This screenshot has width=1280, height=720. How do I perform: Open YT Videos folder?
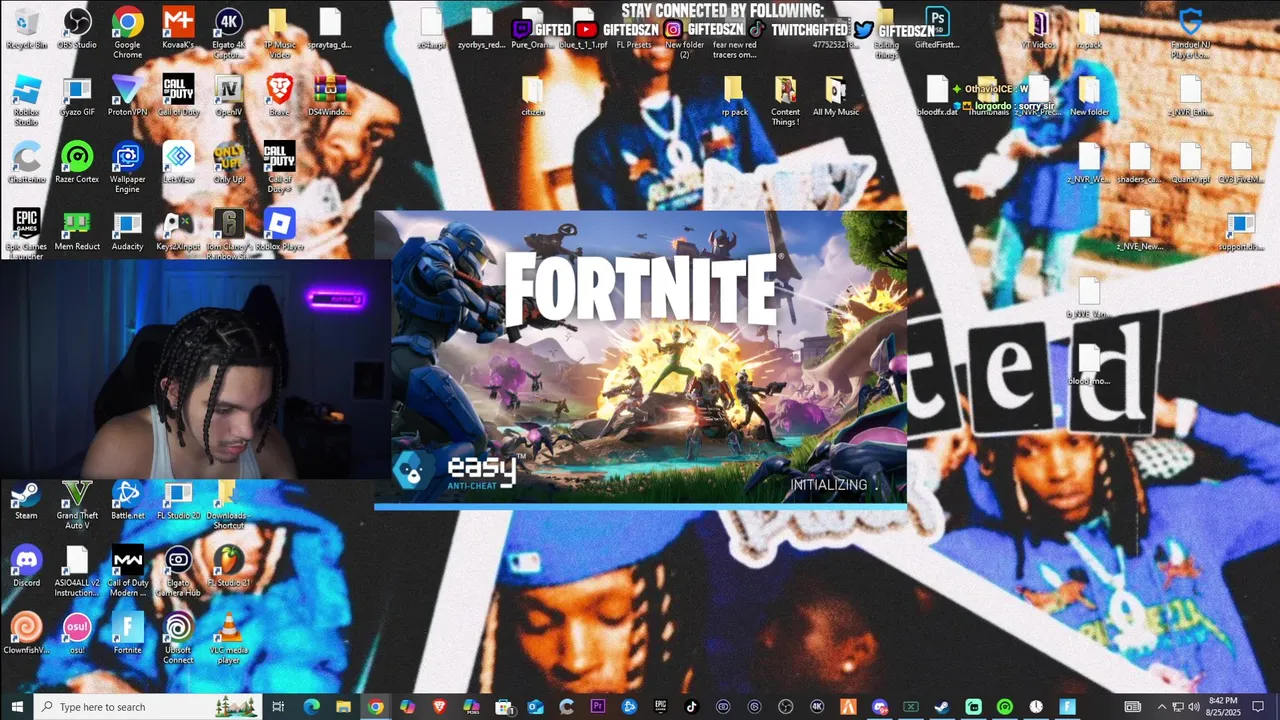coord(1038,28)
